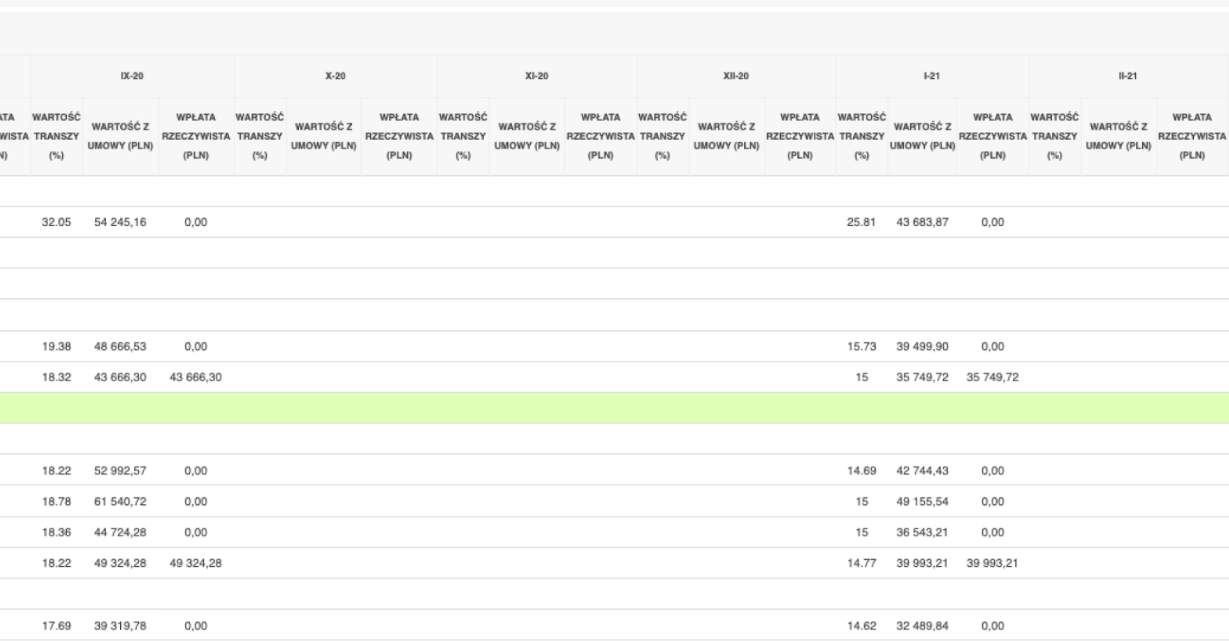Click 'Wpłata rzeczywista (PLN)' header under XI-20
The width and height of the screenshot is (1229, 641).
pos(600,136)
